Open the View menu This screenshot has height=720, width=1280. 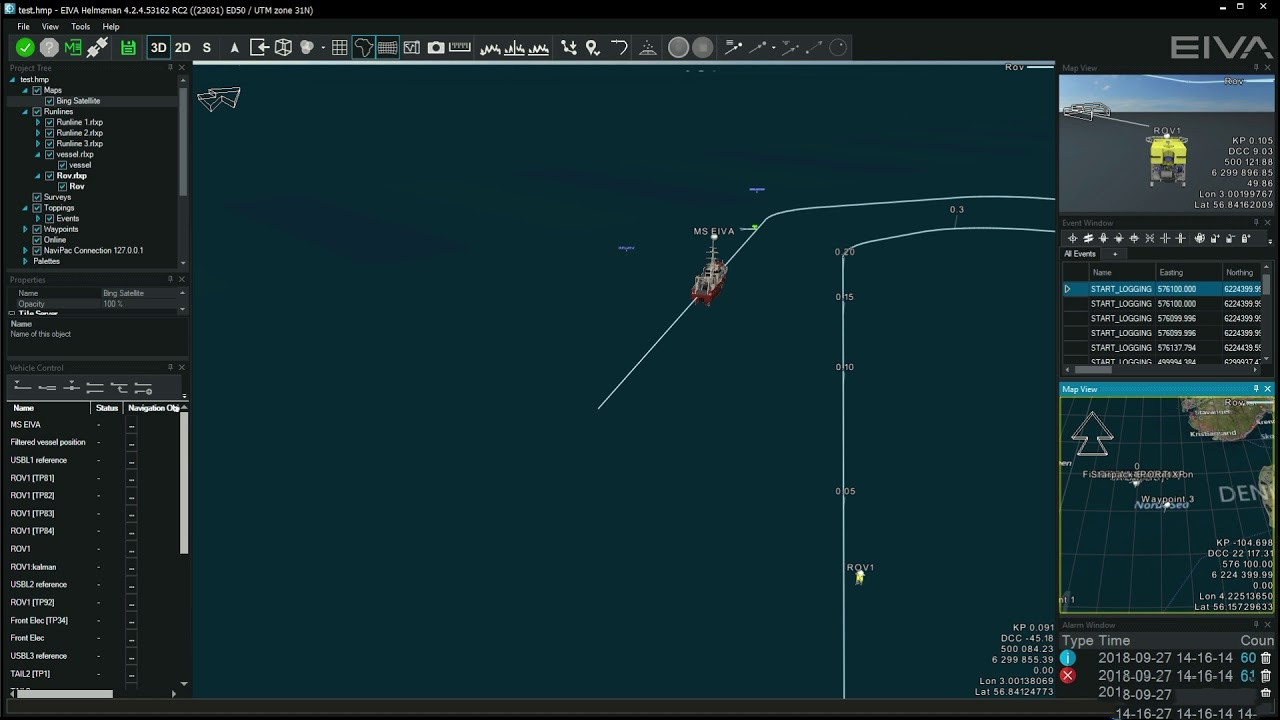50,27
